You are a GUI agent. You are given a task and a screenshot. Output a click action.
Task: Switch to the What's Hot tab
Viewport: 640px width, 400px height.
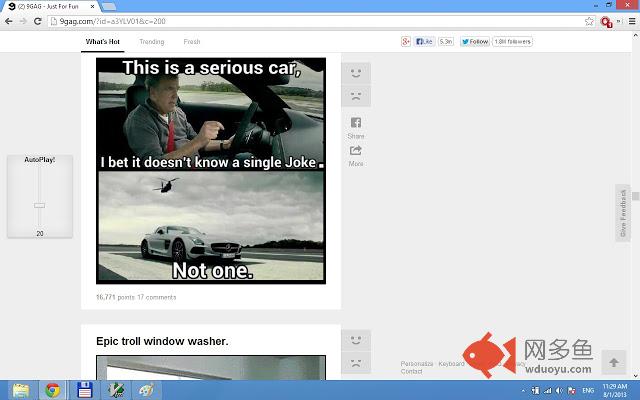click(102, 42)
